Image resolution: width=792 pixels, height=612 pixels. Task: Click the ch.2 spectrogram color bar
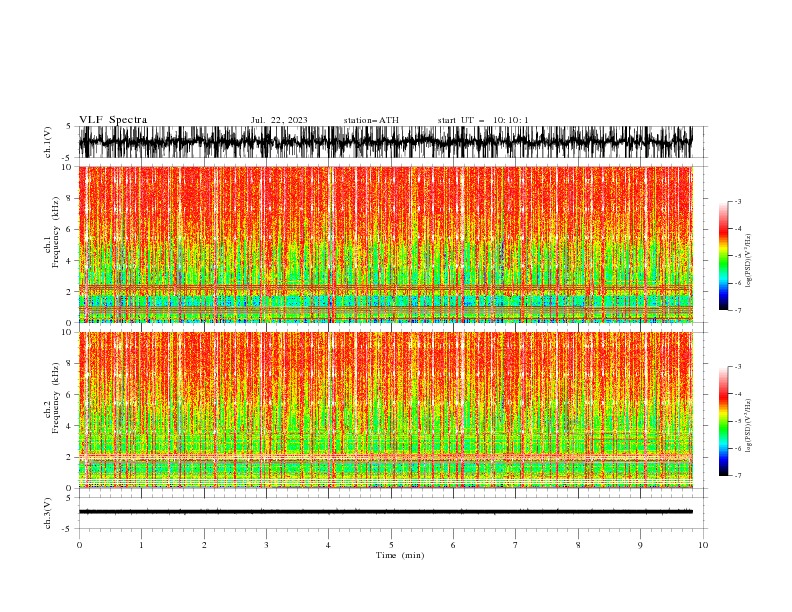[723, 421]
